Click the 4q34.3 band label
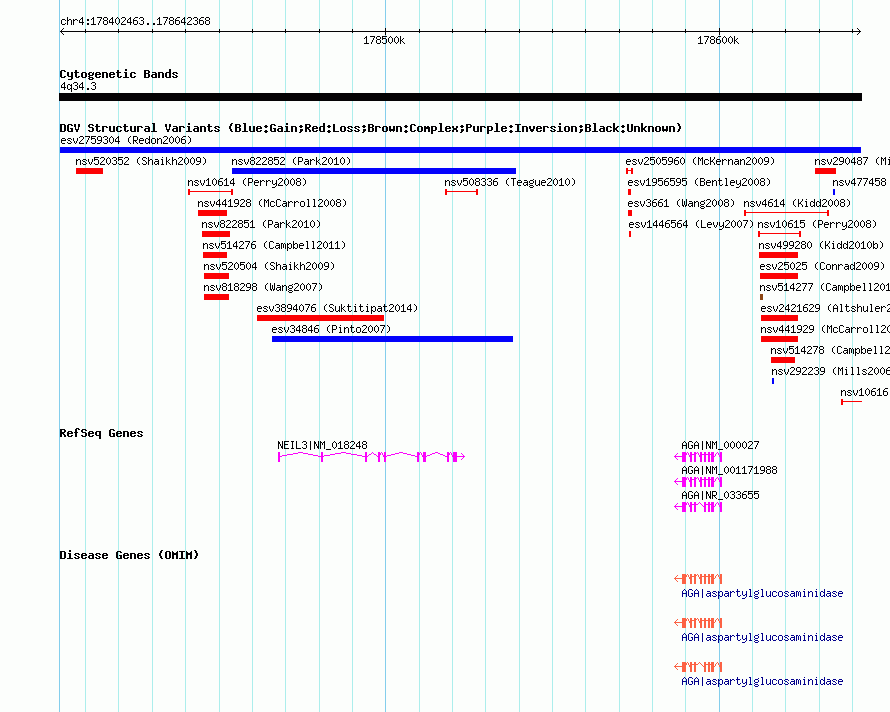Image resolution: width=890 pixels, height=712 pixels. [78, 86]
